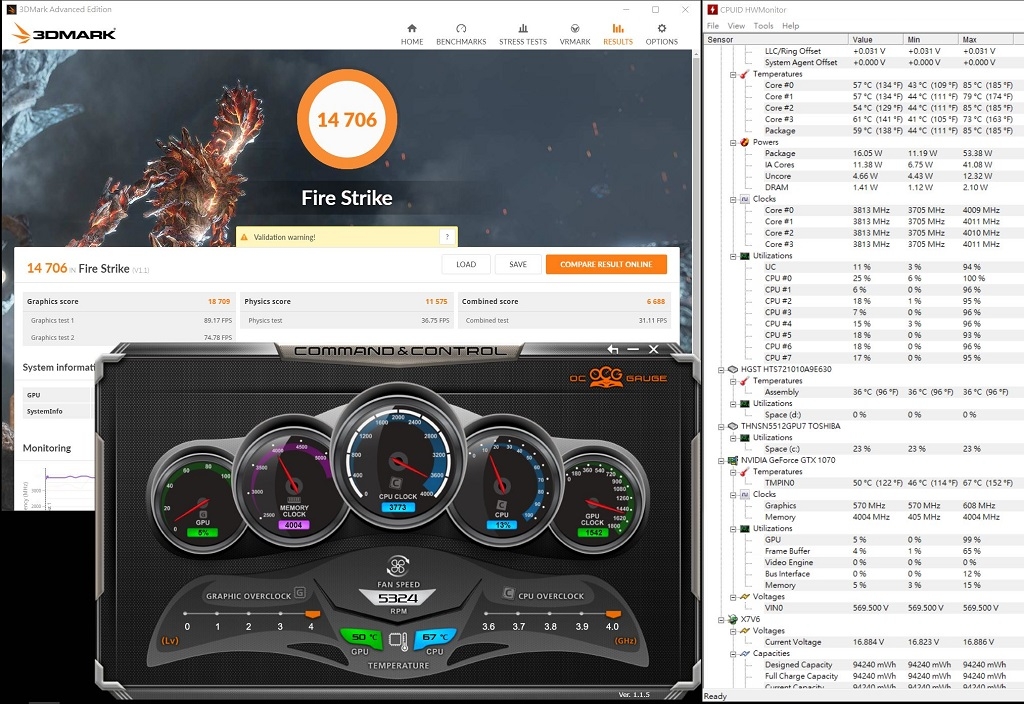Collapse the X7V6 device node
Image resolution: width=1024 pixels, height=704 pixels.
pyautogui.click(x=722, y=620)
